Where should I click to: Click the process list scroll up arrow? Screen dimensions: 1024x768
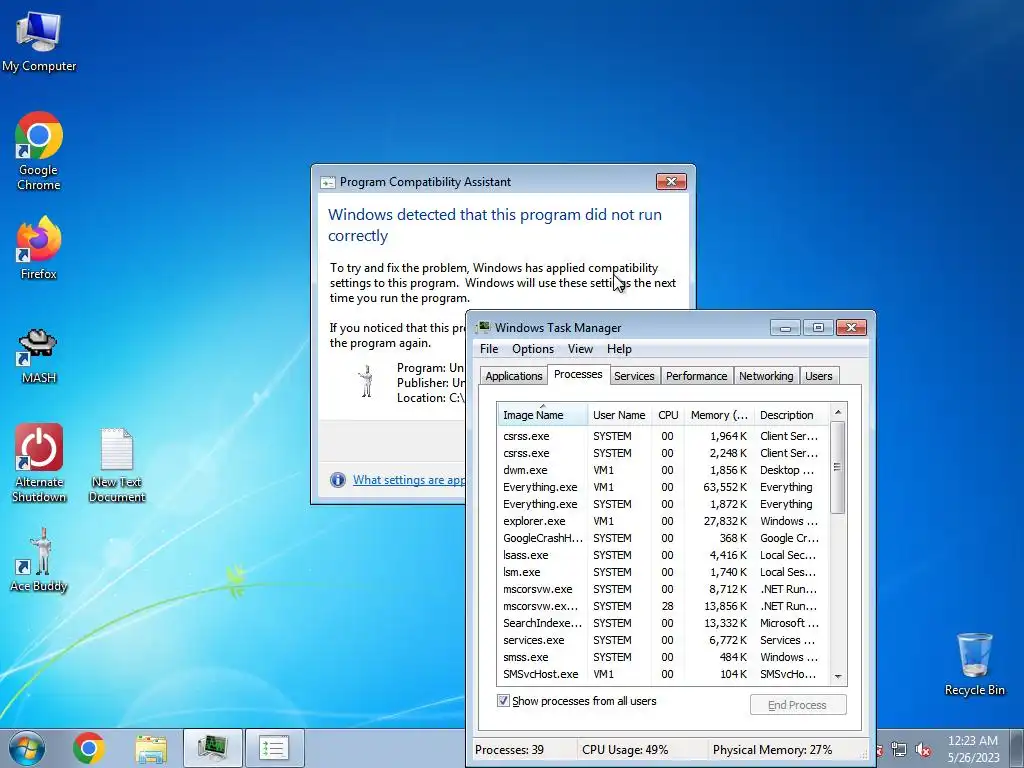click(838, 412)
